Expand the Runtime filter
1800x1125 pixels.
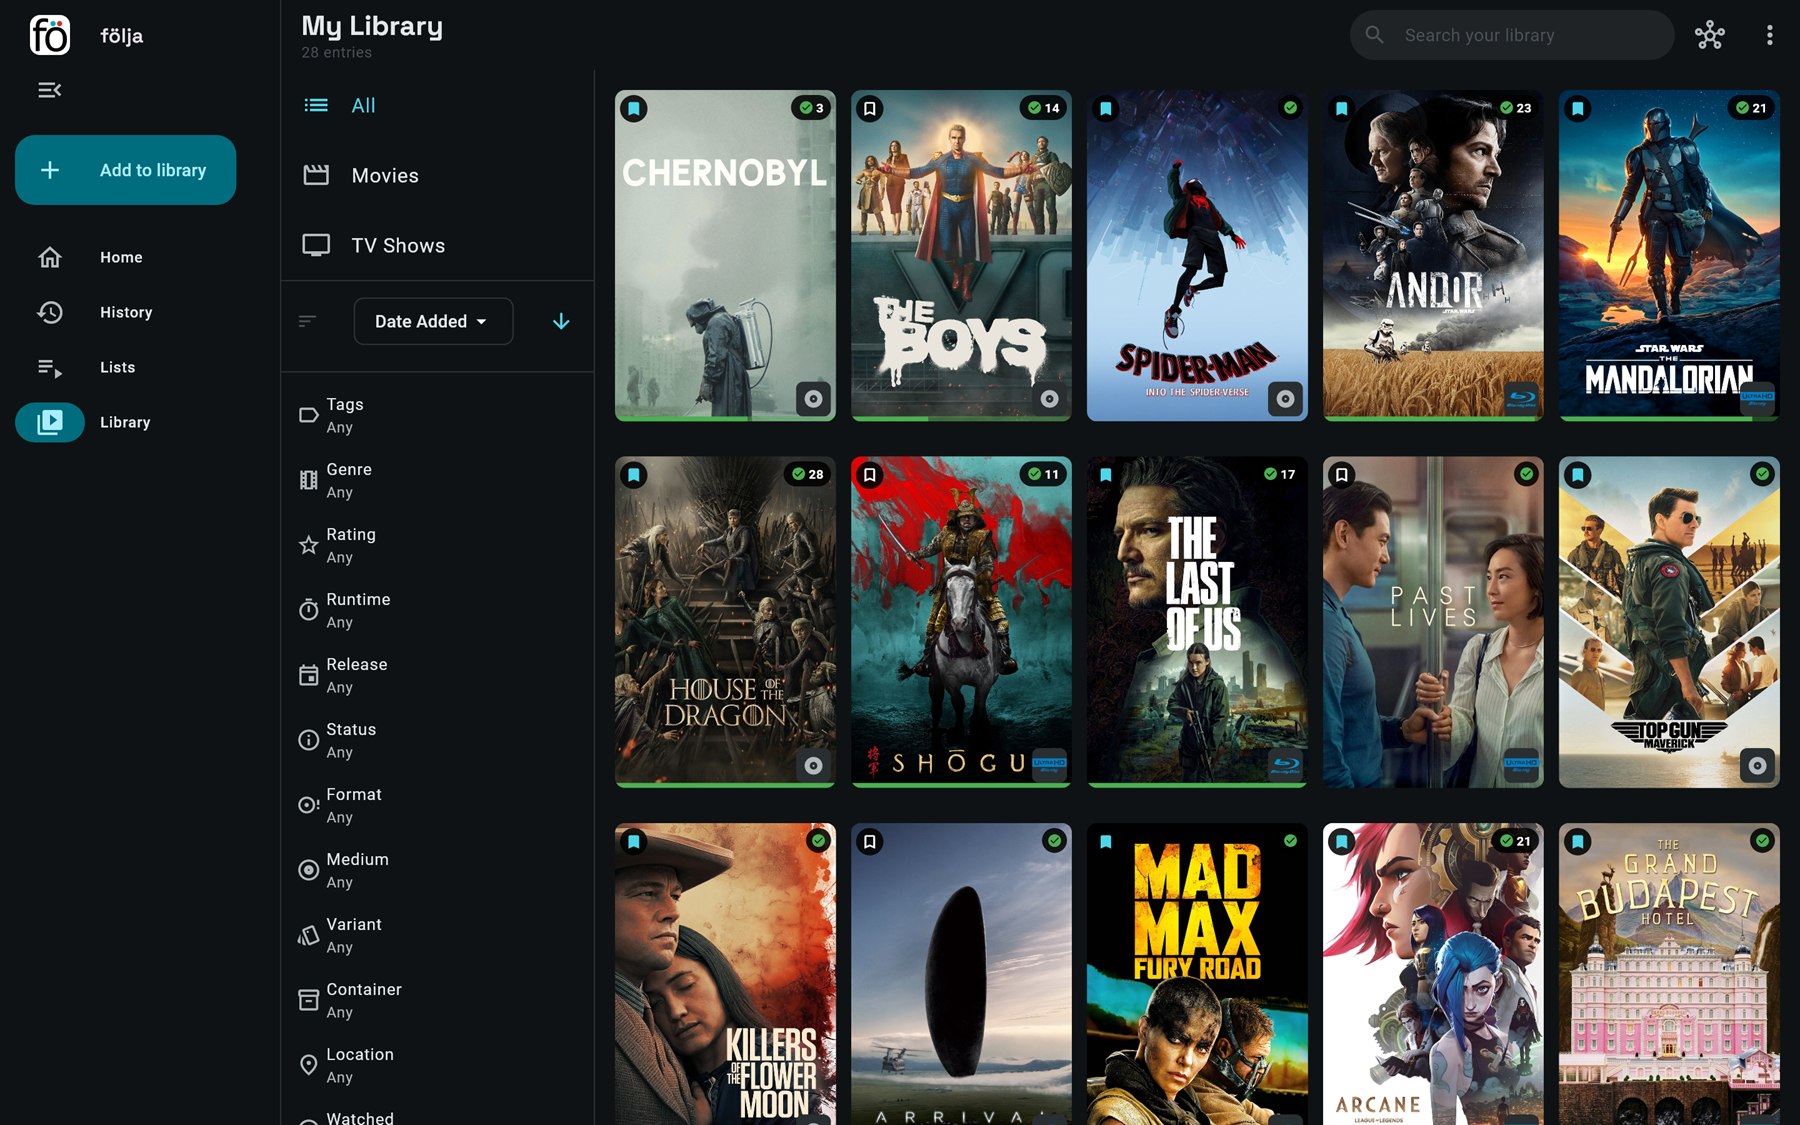click(437, 610)
